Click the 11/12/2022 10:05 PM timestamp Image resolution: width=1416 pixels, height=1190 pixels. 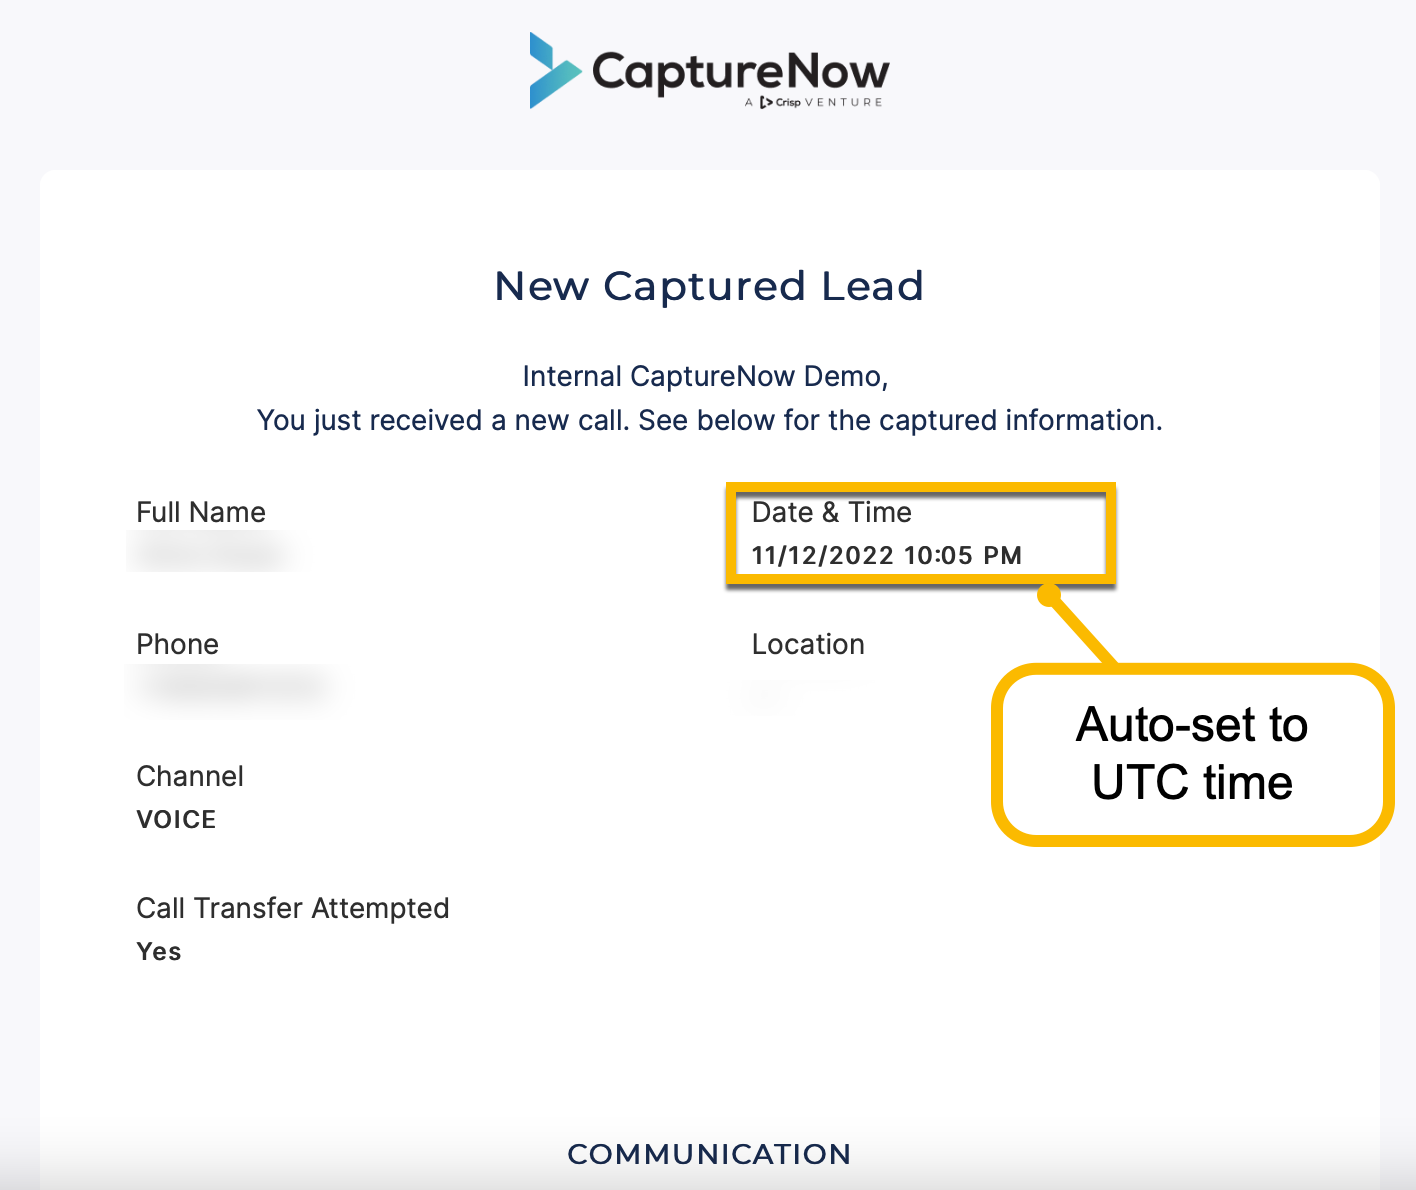pyautogui.click(x=886, y=555)
